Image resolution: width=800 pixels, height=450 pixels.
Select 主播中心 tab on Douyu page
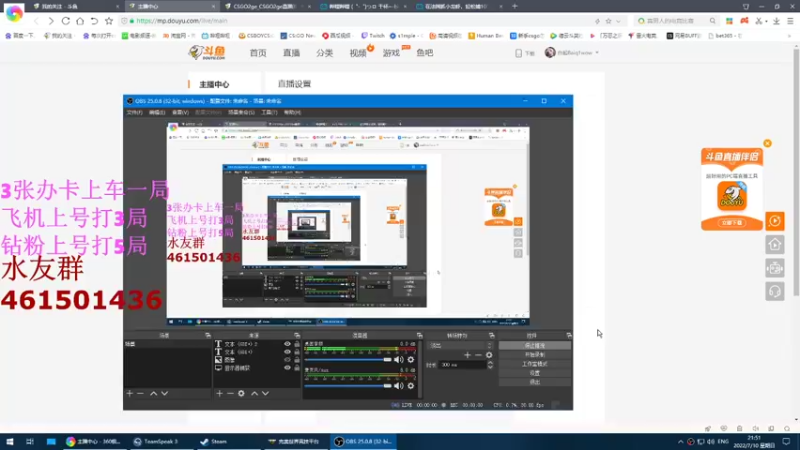214,84
